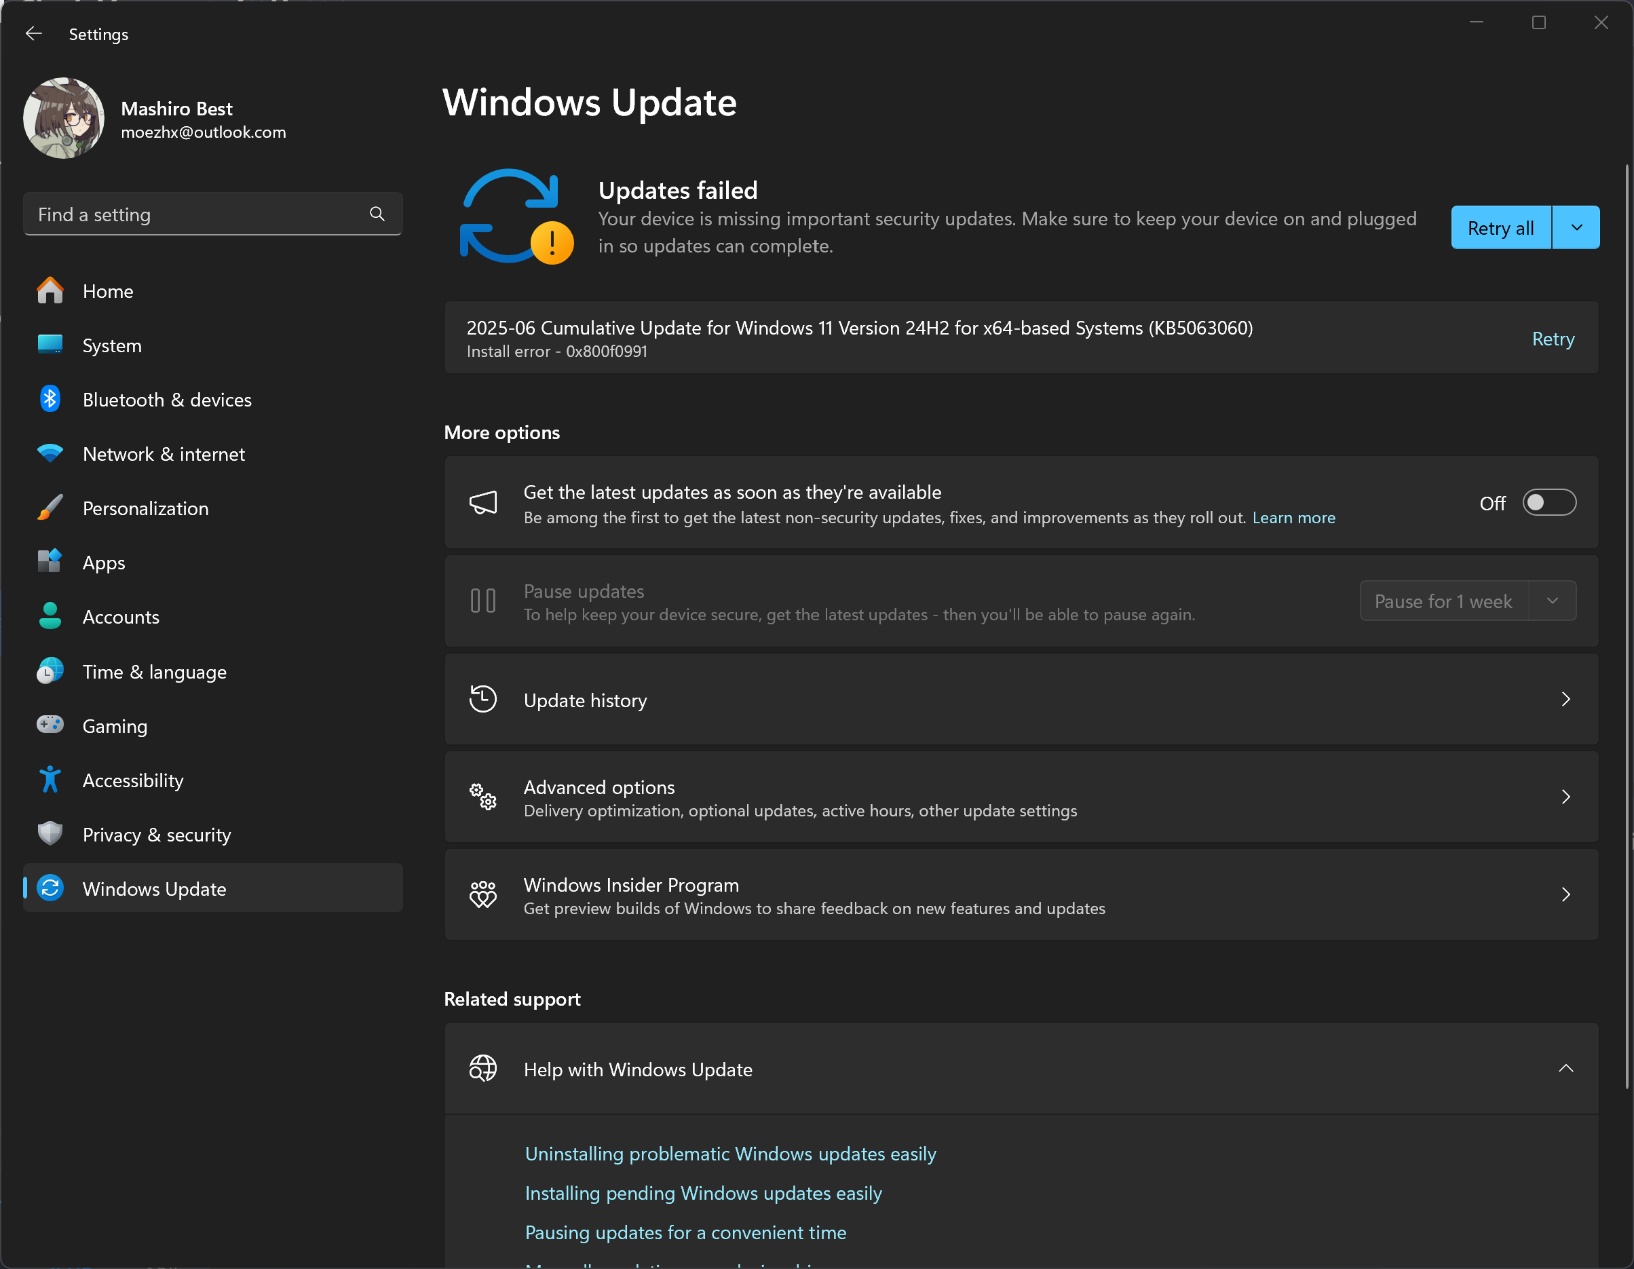The width and height of the screenshot is (1634, 1269).
Task: Open Installing pending Windows updates easily link
Action: click(x=703, y=1193)
